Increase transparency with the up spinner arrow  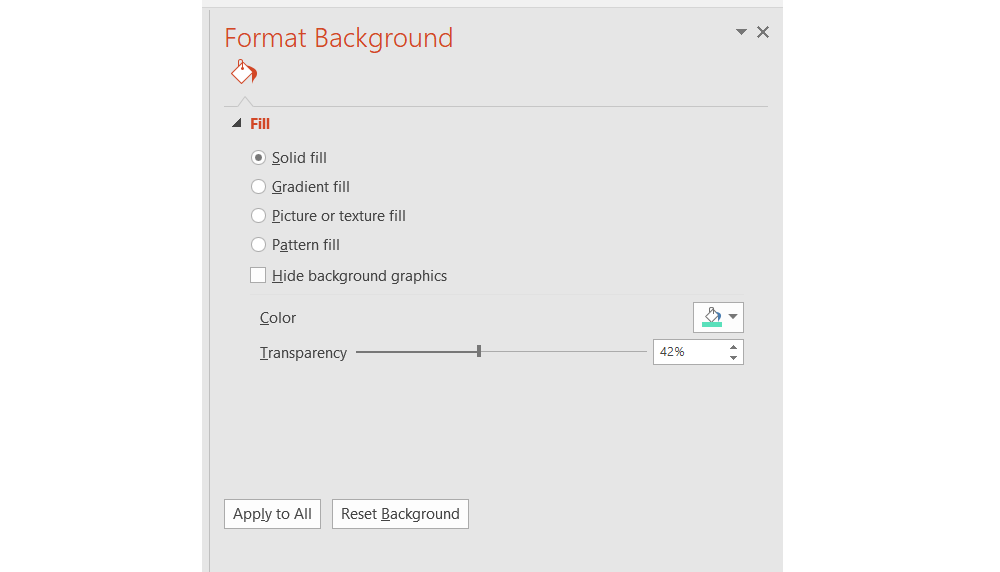(x=734, y=347)
